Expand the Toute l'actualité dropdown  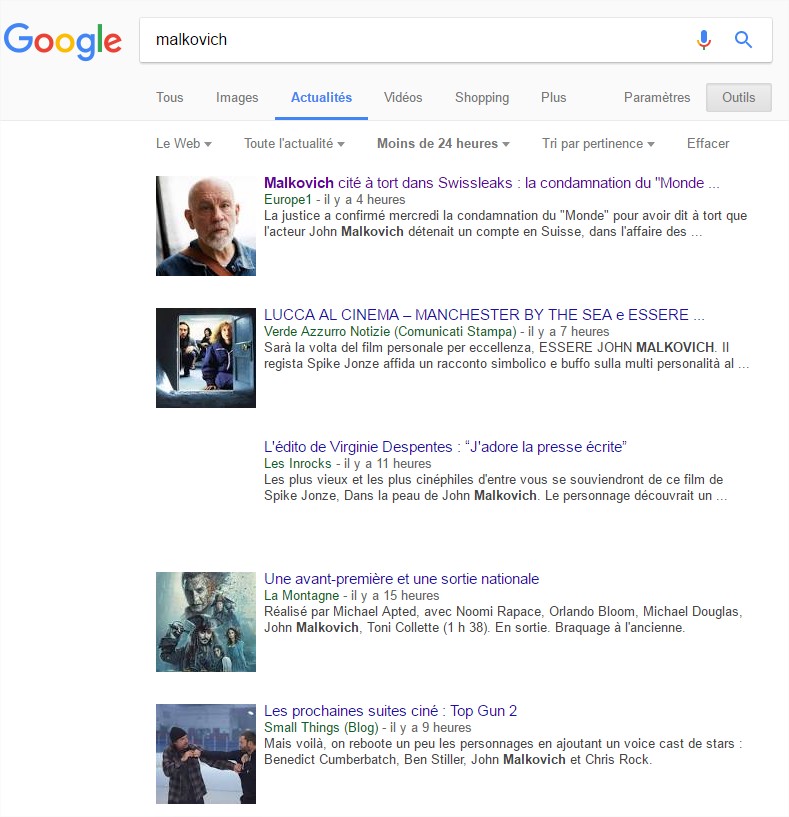click(x=294, y=143)
